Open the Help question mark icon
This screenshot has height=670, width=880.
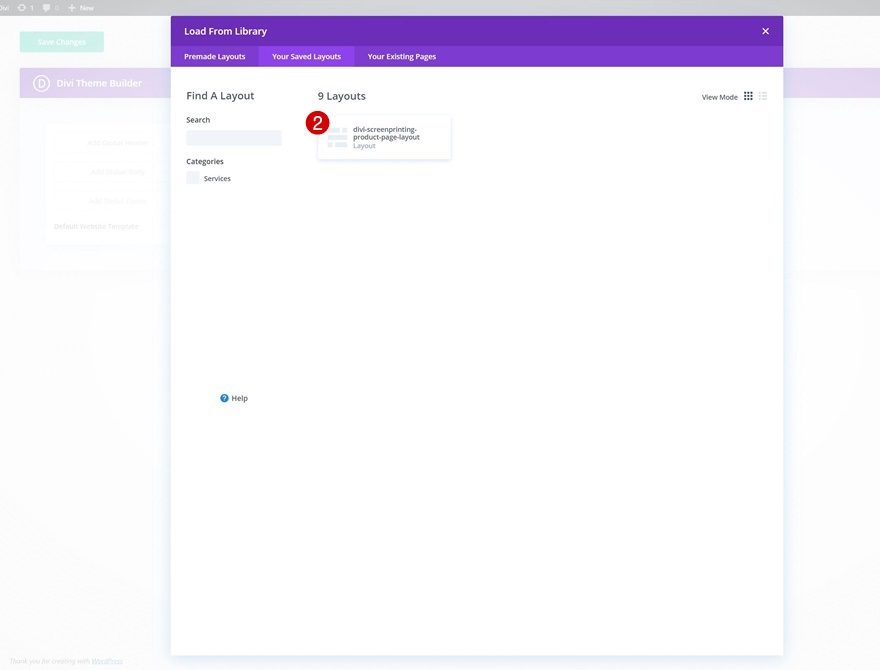[222, 396]
